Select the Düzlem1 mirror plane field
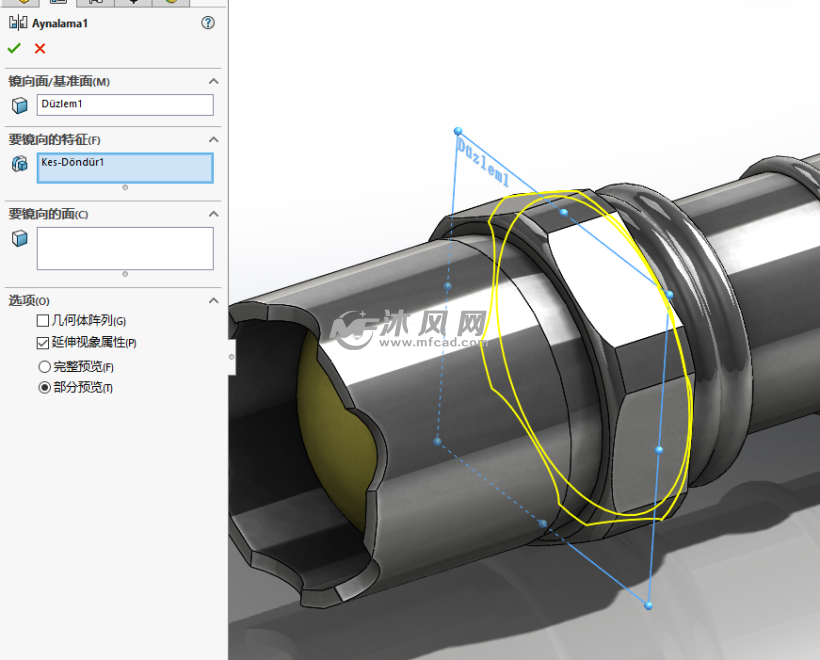Image resolution: width=820 pixels, height=660 pixels. pos(125,105)
